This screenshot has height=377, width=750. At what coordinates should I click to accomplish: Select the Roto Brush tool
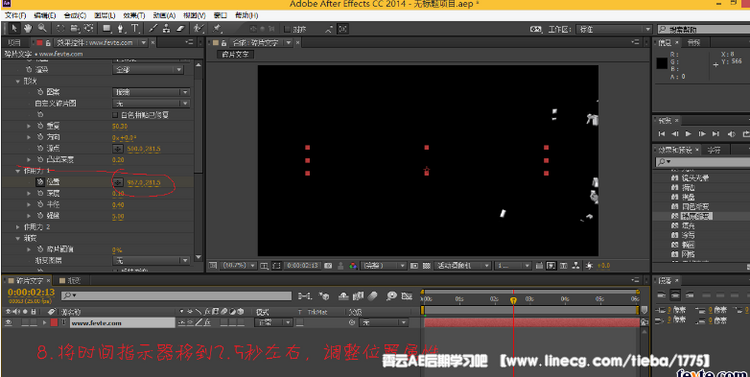(x=199, y=29)
